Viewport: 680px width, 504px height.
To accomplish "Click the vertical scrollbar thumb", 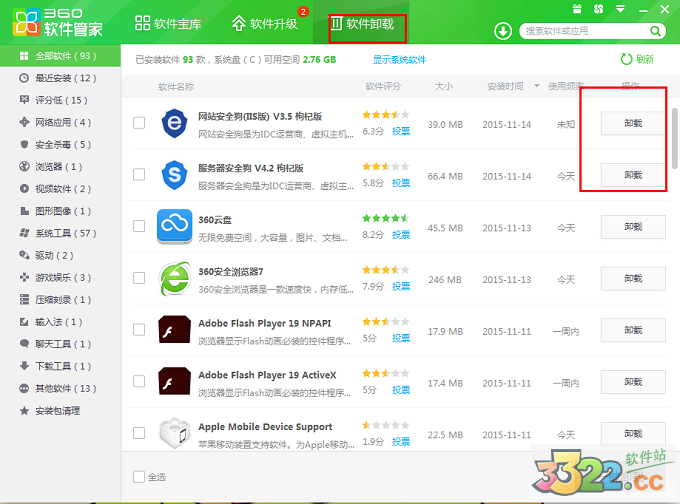I will [674, 138].
